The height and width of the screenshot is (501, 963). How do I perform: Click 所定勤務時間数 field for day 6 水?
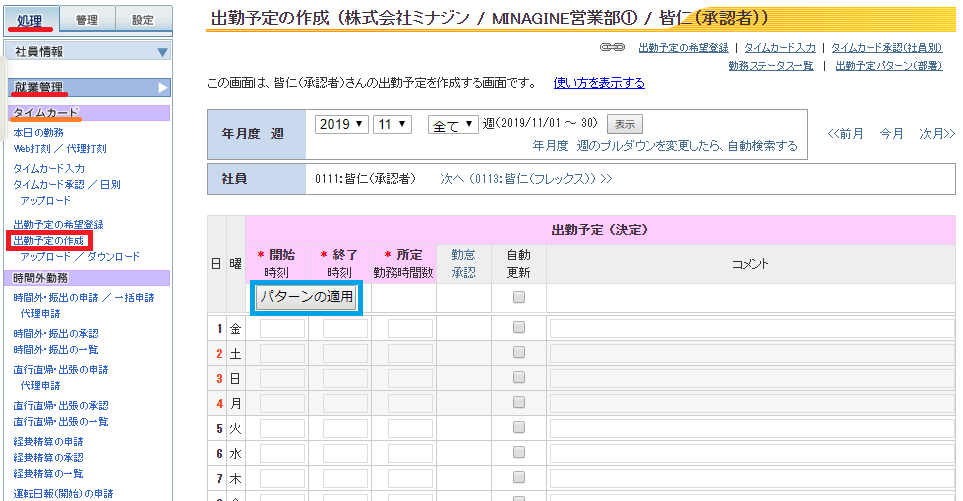410,454
